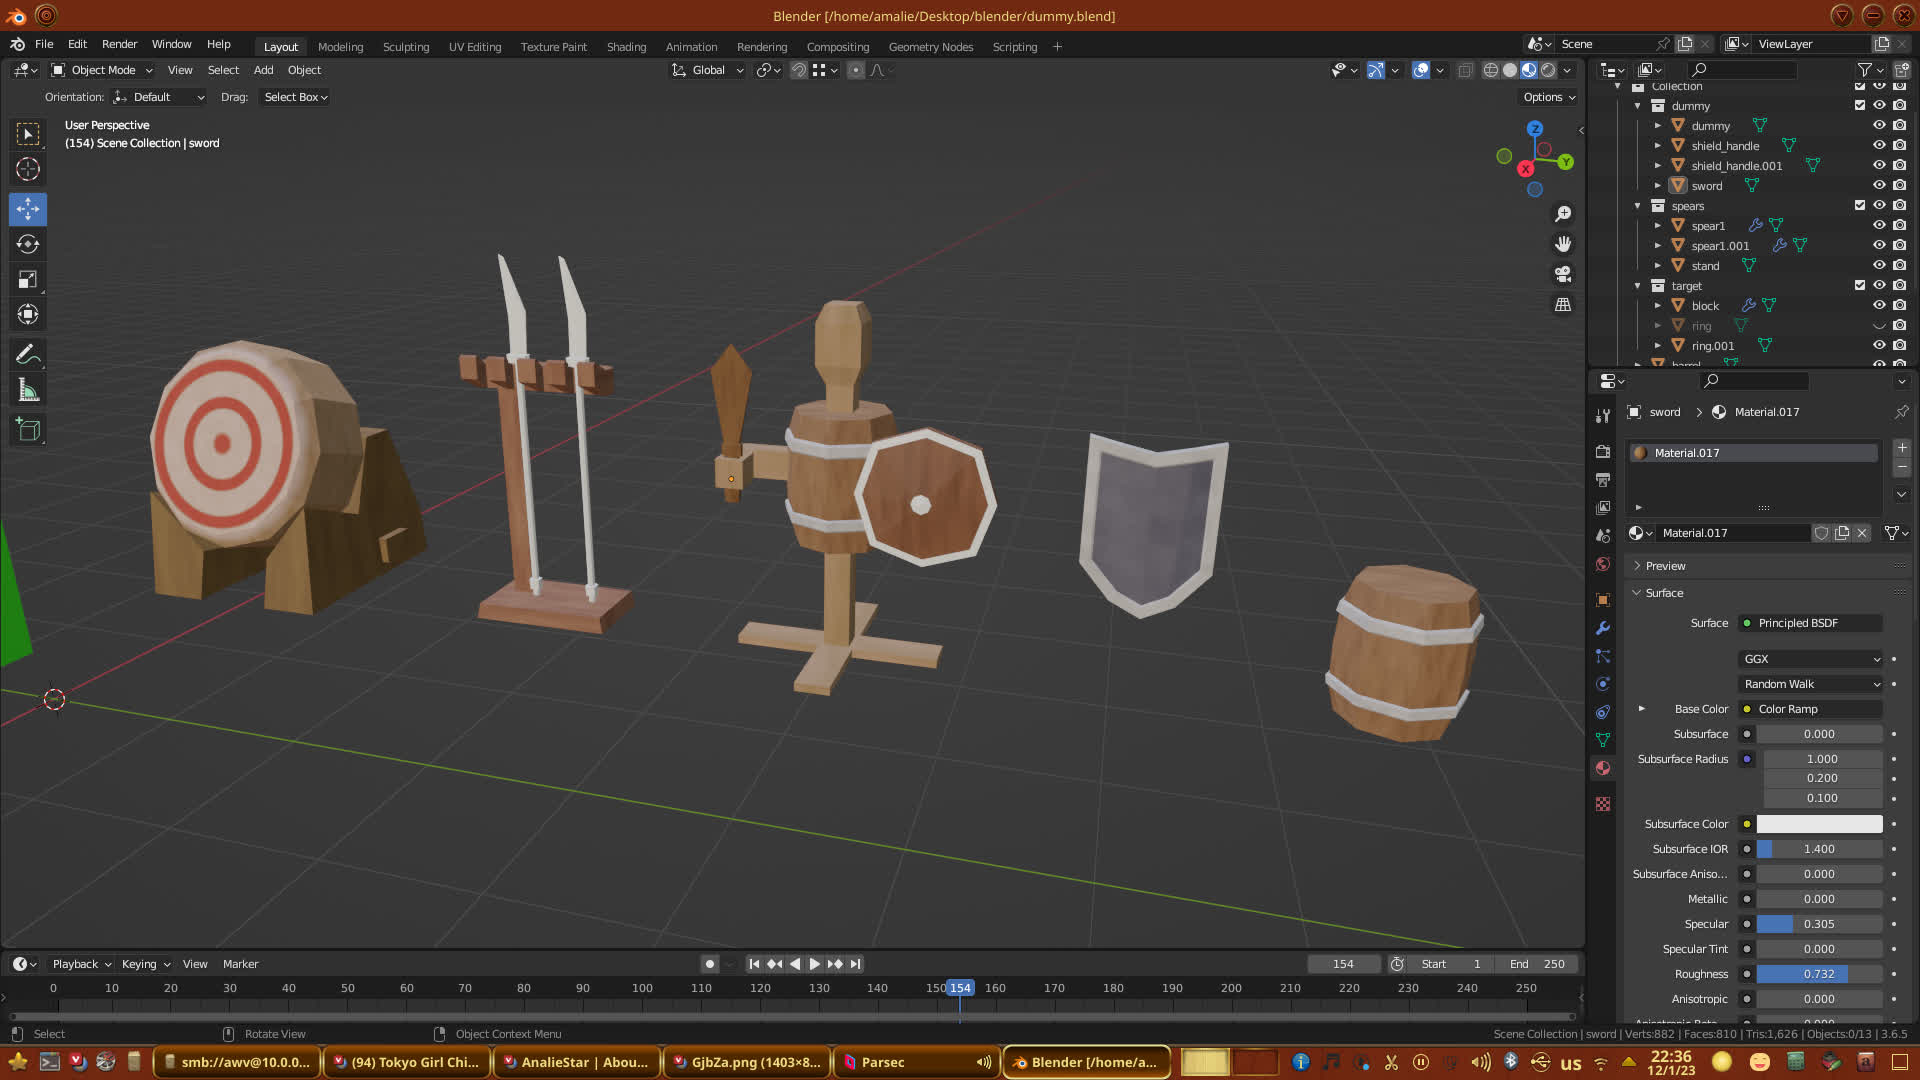Open the Modifier wrench properties tab

coord(1603,628)
